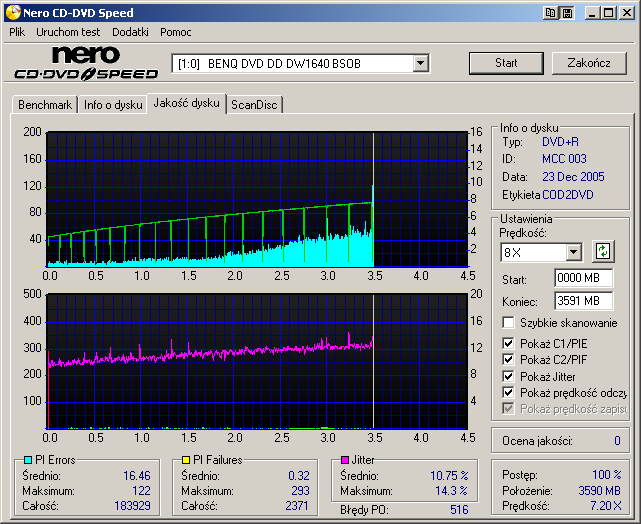Disable Pokaż Jitter checkbox

pos(508,376)
